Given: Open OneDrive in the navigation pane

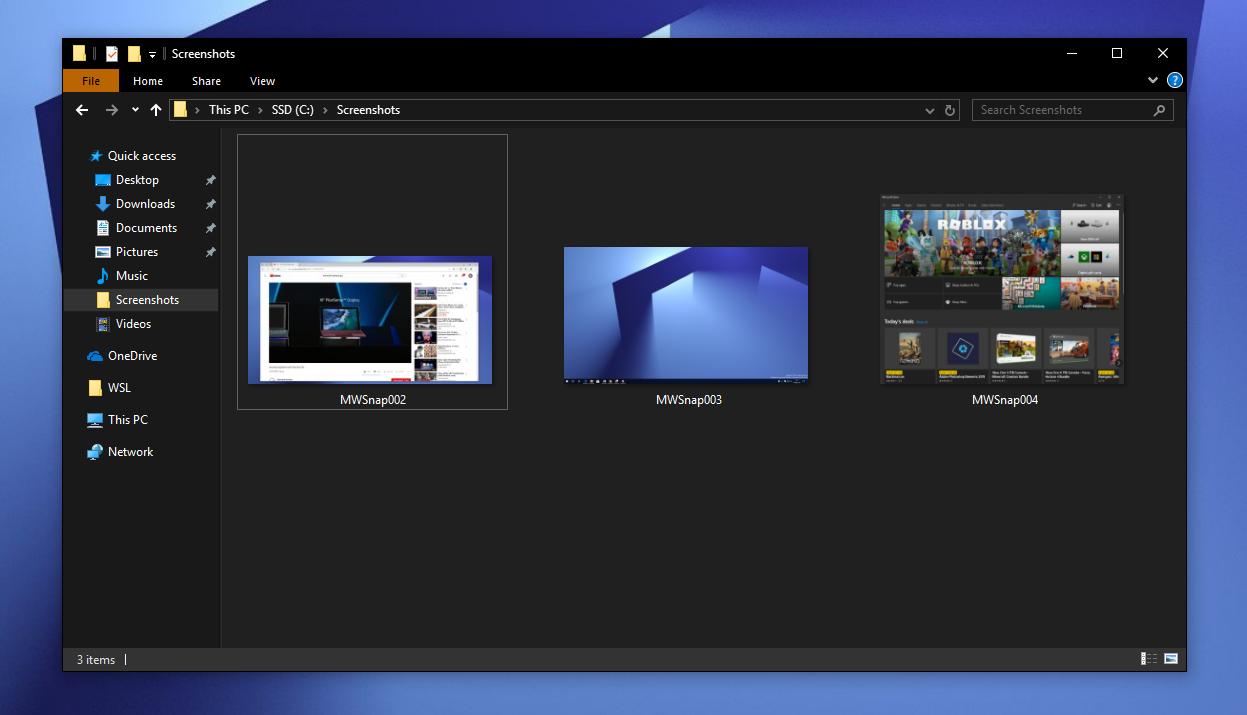Looking at the screenshot, I should (x=132, y=356).
